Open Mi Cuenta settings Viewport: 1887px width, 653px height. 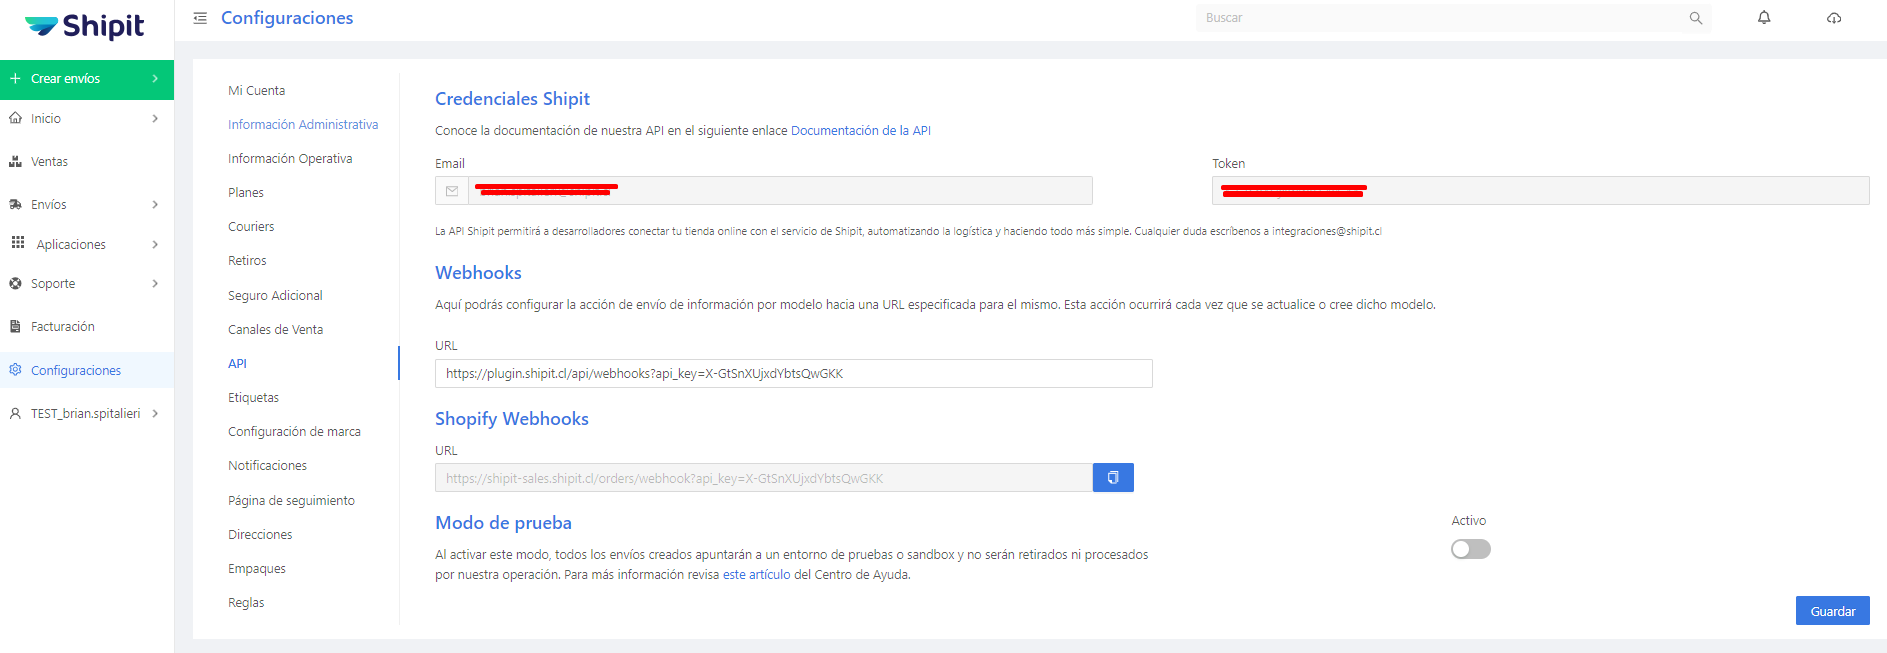(x=256, y=90)
